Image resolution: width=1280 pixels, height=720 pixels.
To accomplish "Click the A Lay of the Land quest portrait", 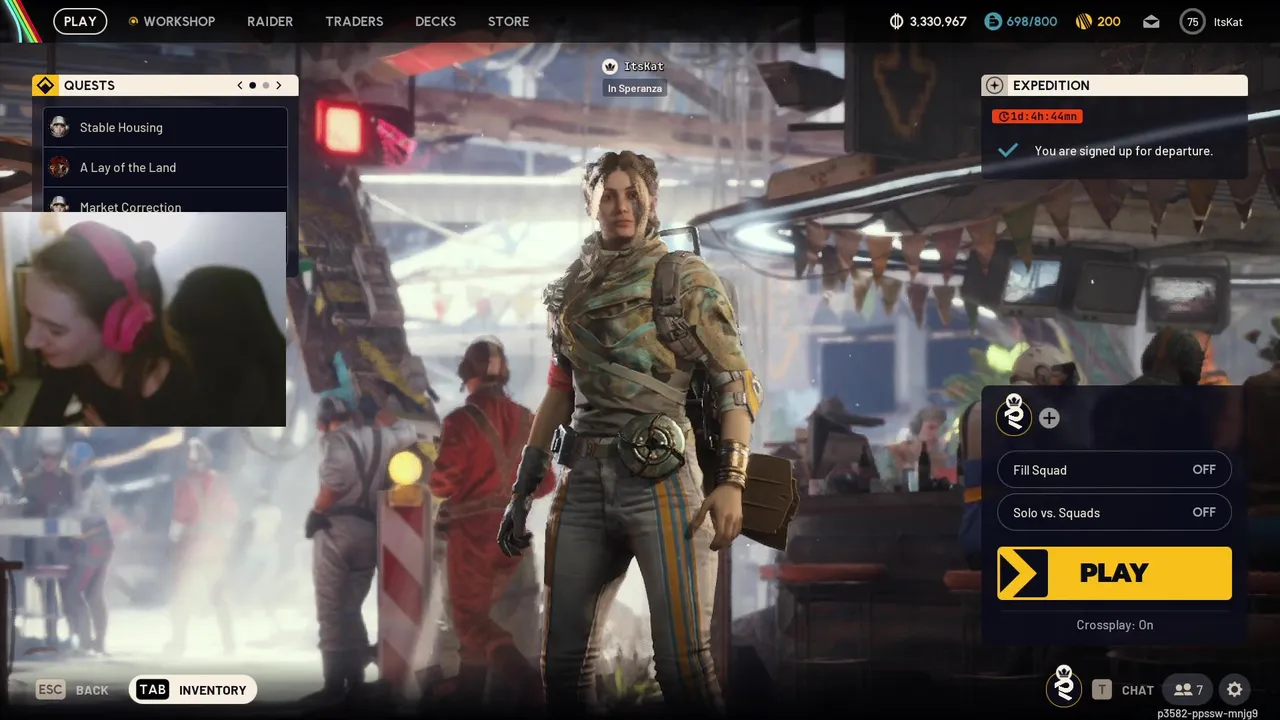I will click(x=59, y=167).
